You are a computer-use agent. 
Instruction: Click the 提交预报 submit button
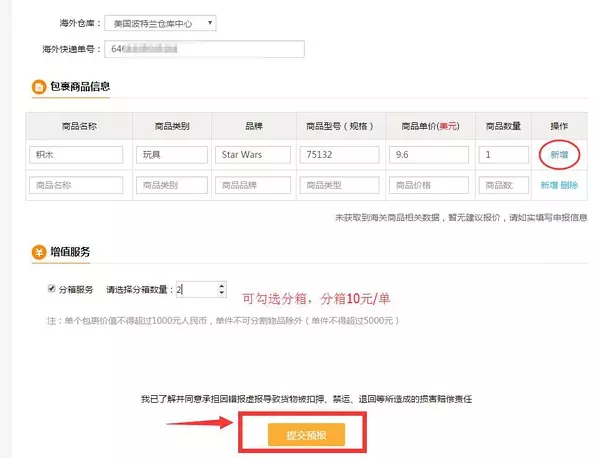pos(306,435)
